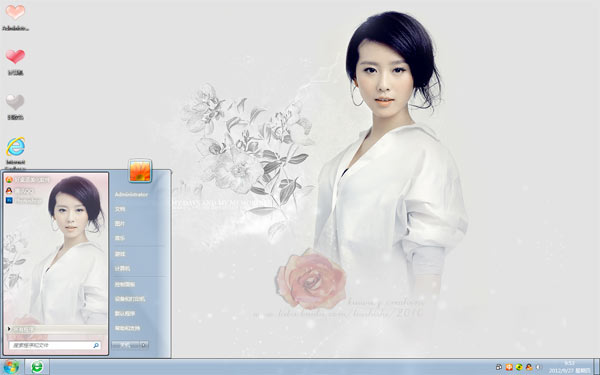600x375 pixels.
Task: Click the Start menu search box
Action: click(55, 345)
